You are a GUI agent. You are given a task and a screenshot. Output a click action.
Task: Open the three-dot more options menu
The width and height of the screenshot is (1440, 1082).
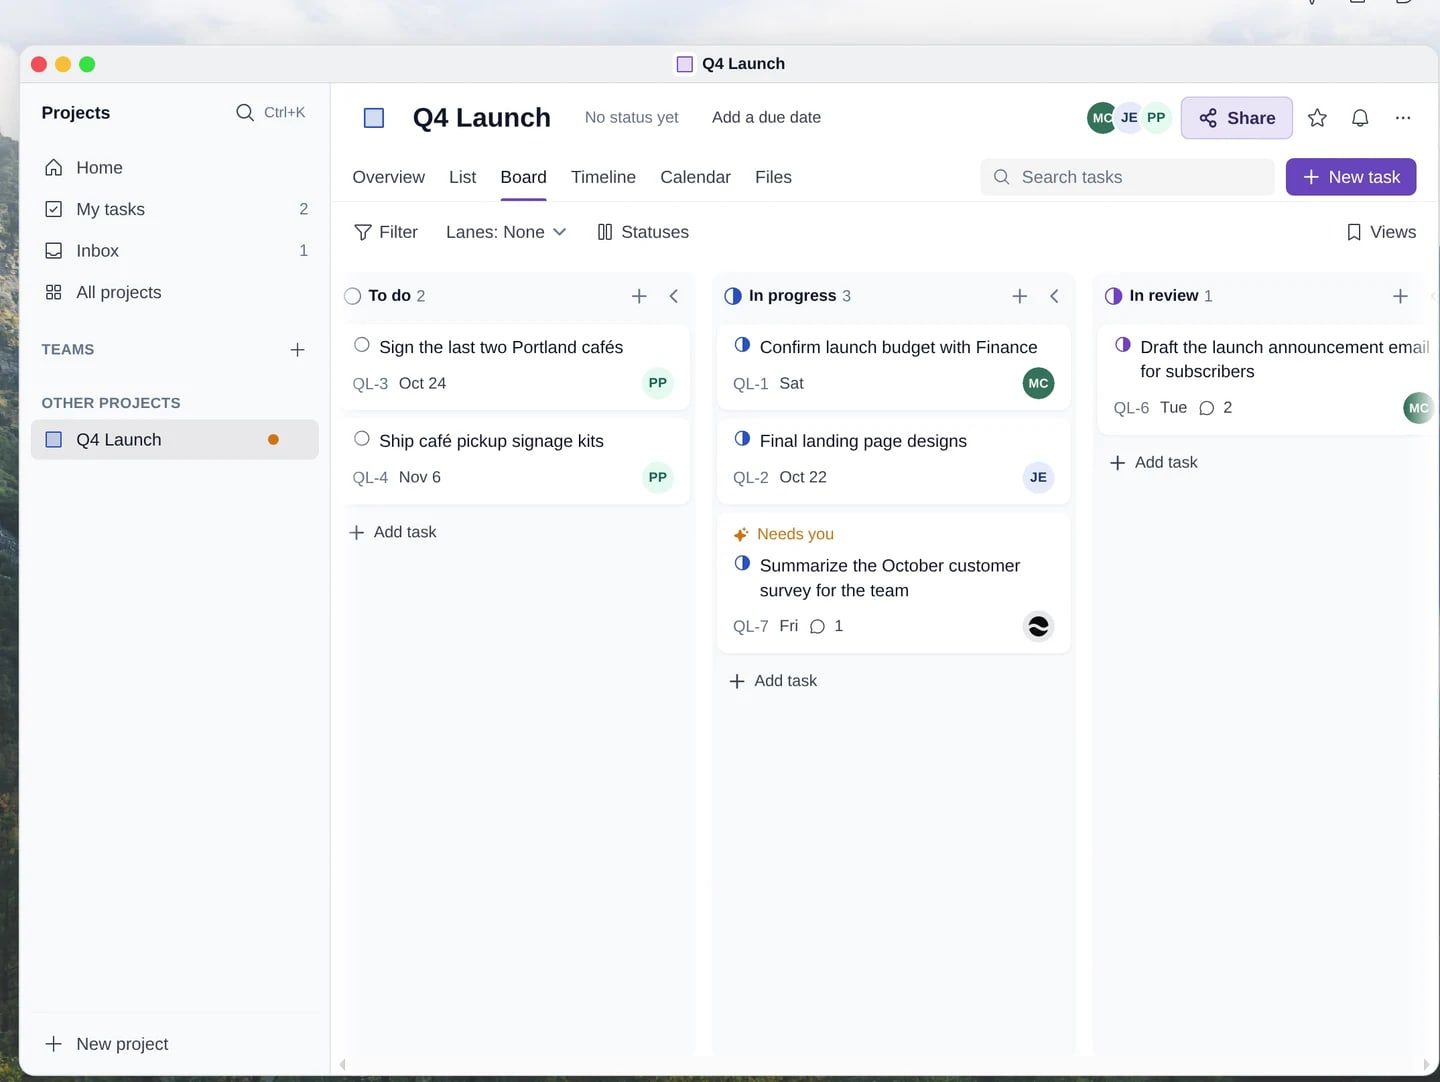pyautogui.click(x=1403, y=118)
